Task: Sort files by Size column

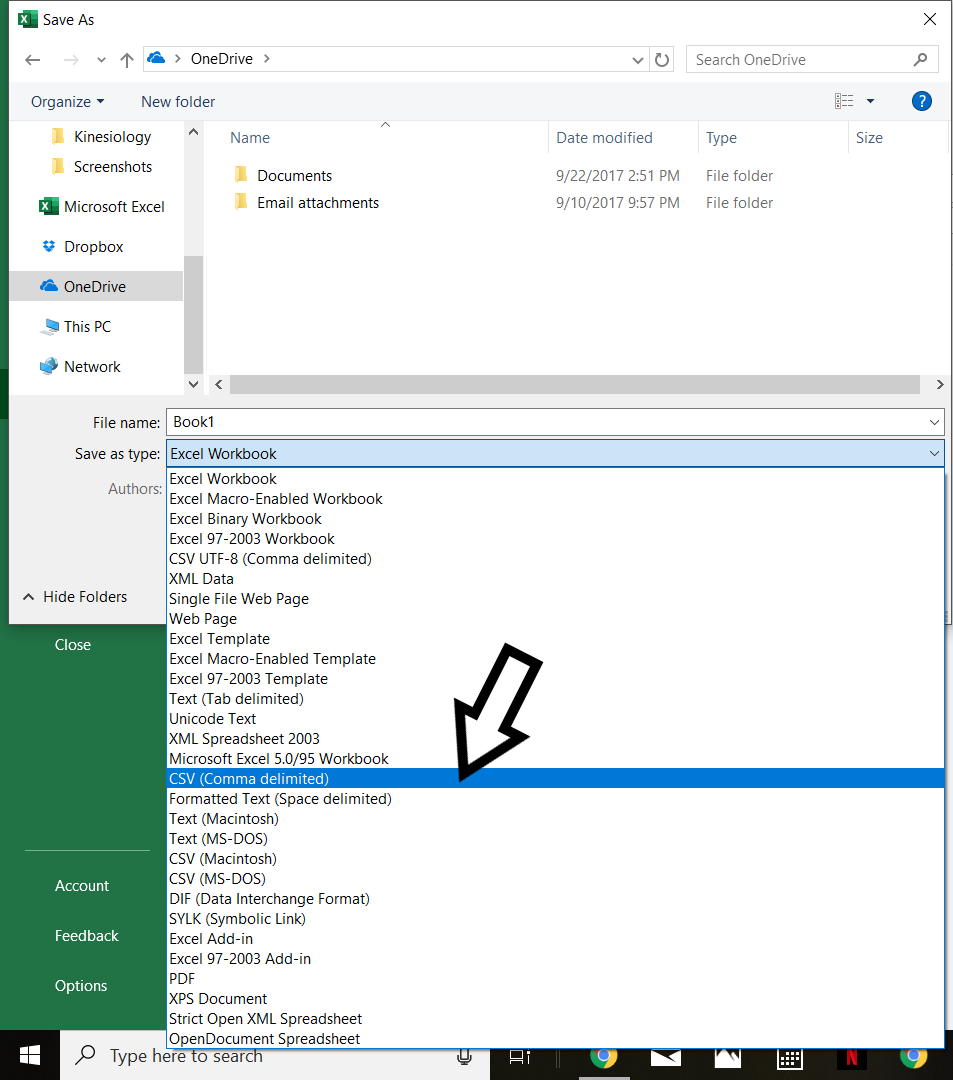Action: (869, 138)
